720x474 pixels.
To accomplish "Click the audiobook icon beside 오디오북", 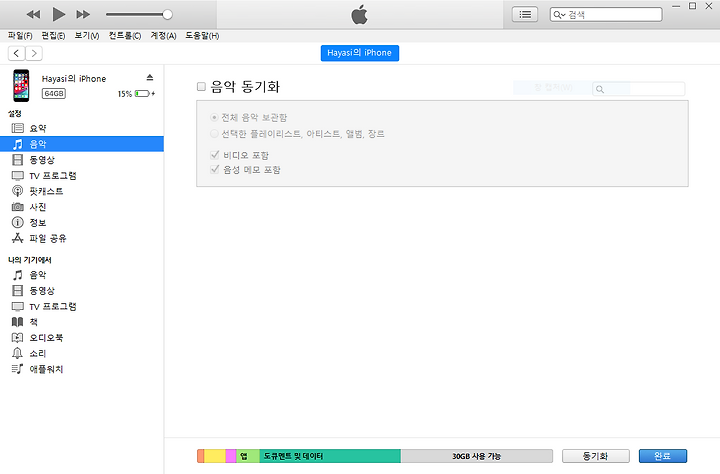I will coord(17,338).
